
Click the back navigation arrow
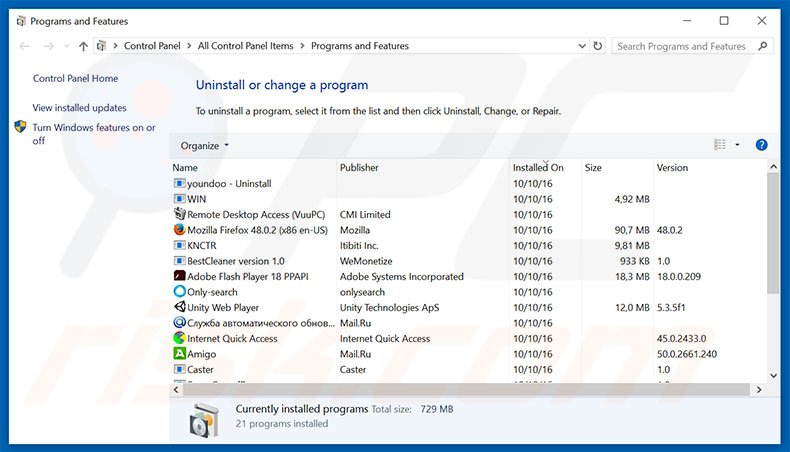pos(24,46)
